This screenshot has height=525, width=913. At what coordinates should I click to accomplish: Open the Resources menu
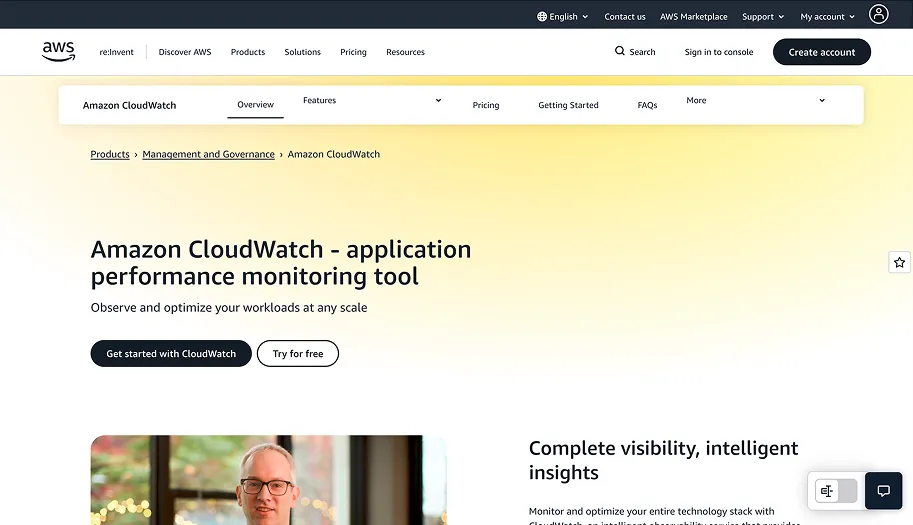(x=405, y=52)
